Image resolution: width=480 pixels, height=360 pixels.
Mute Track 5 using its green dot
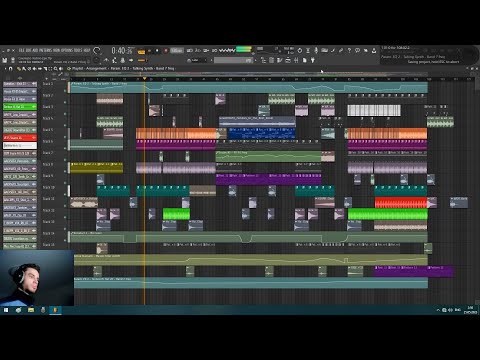click(x=65, y=137)
